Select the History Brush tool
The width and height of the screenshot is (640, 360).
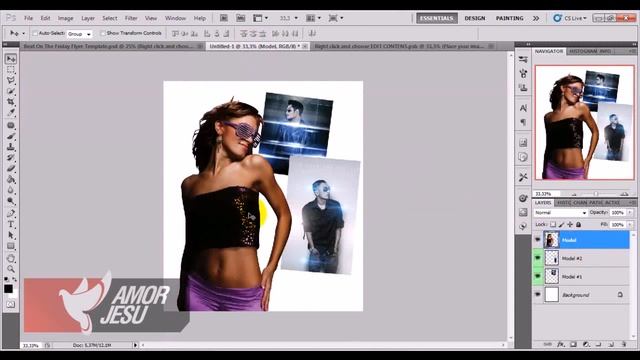[11, 158]
